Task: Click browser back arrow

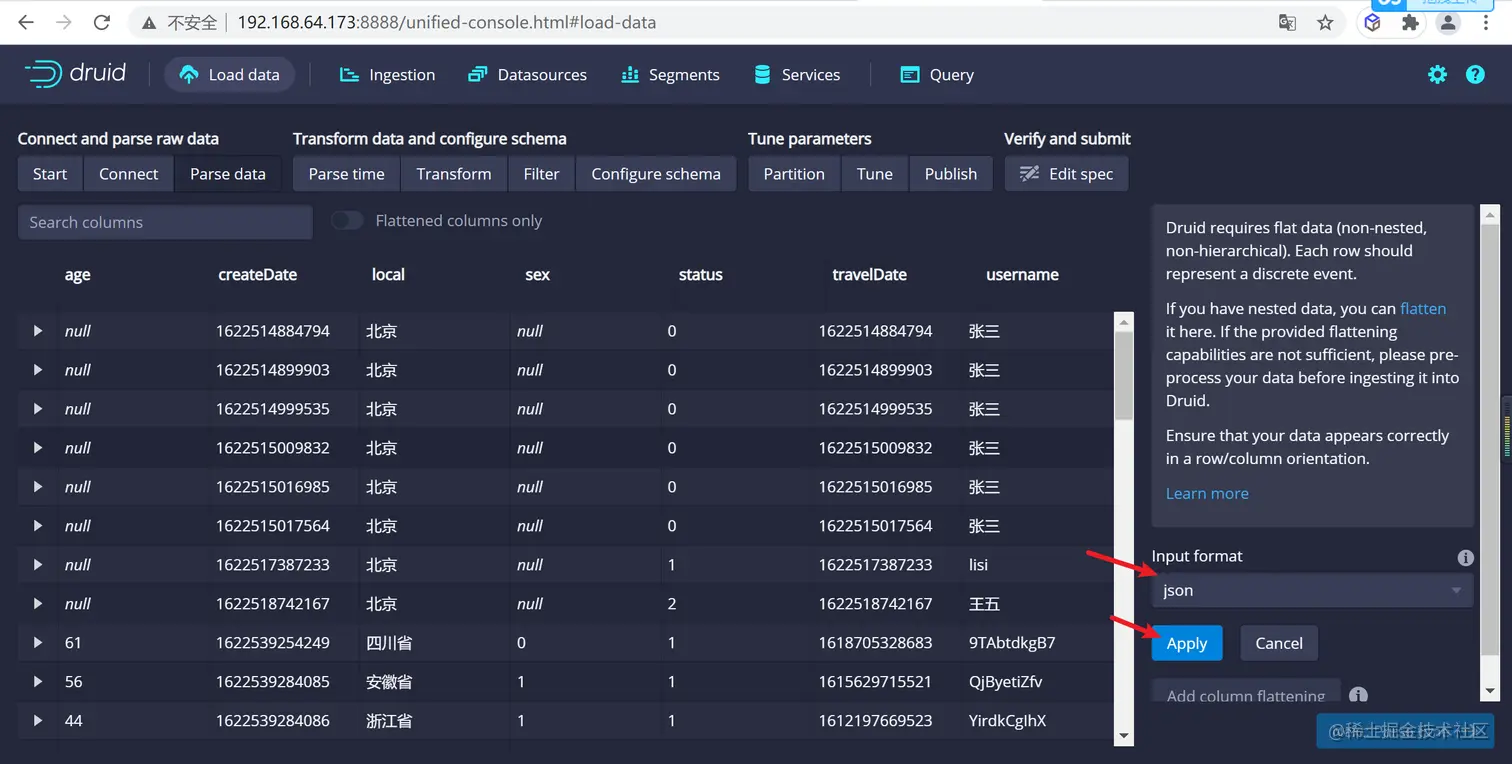Action: coord(26,22)
